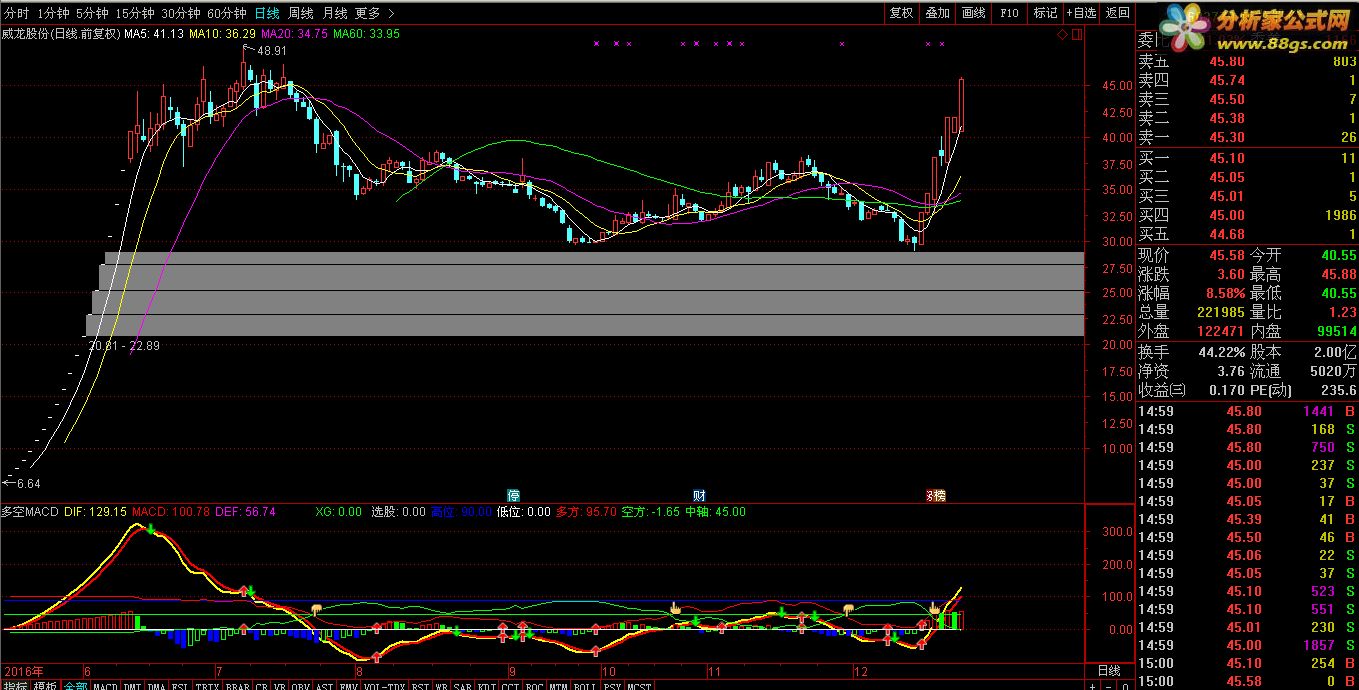Open F10 company info
Screen dimensions: 1359x690
point(1009,13)
